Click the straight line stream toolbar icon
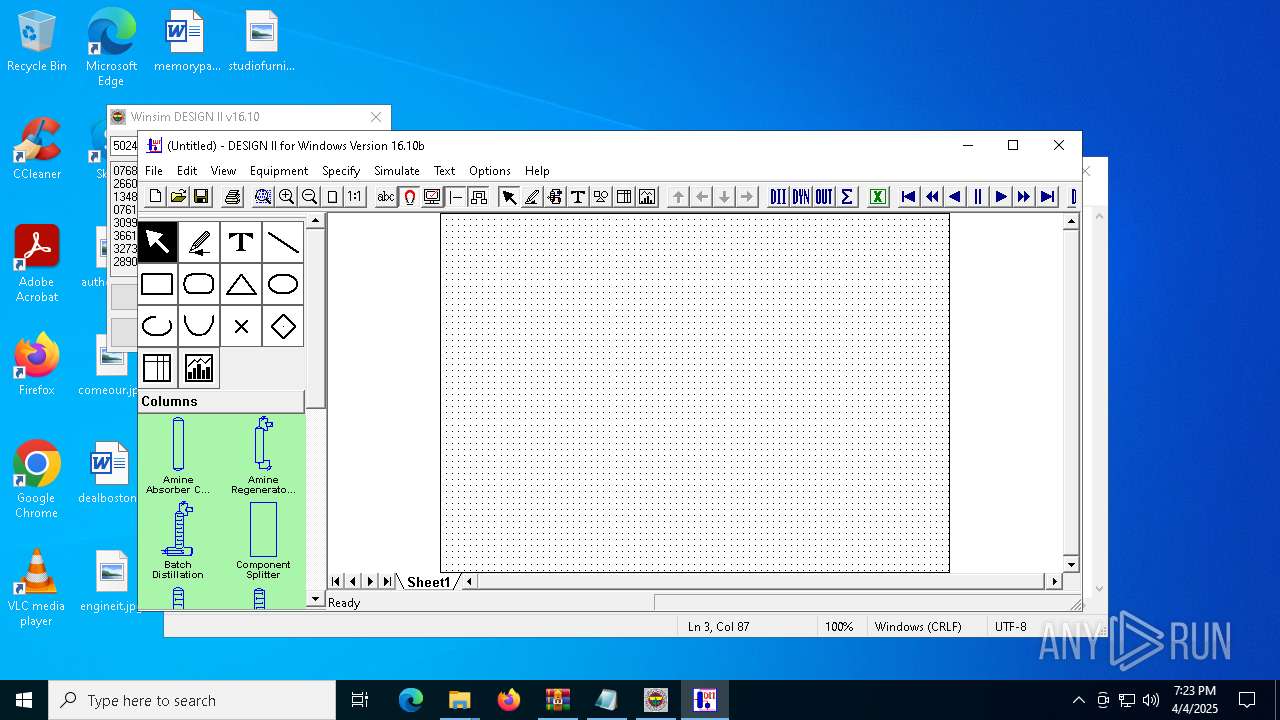The image size is (1280, 720). (456, 197)
